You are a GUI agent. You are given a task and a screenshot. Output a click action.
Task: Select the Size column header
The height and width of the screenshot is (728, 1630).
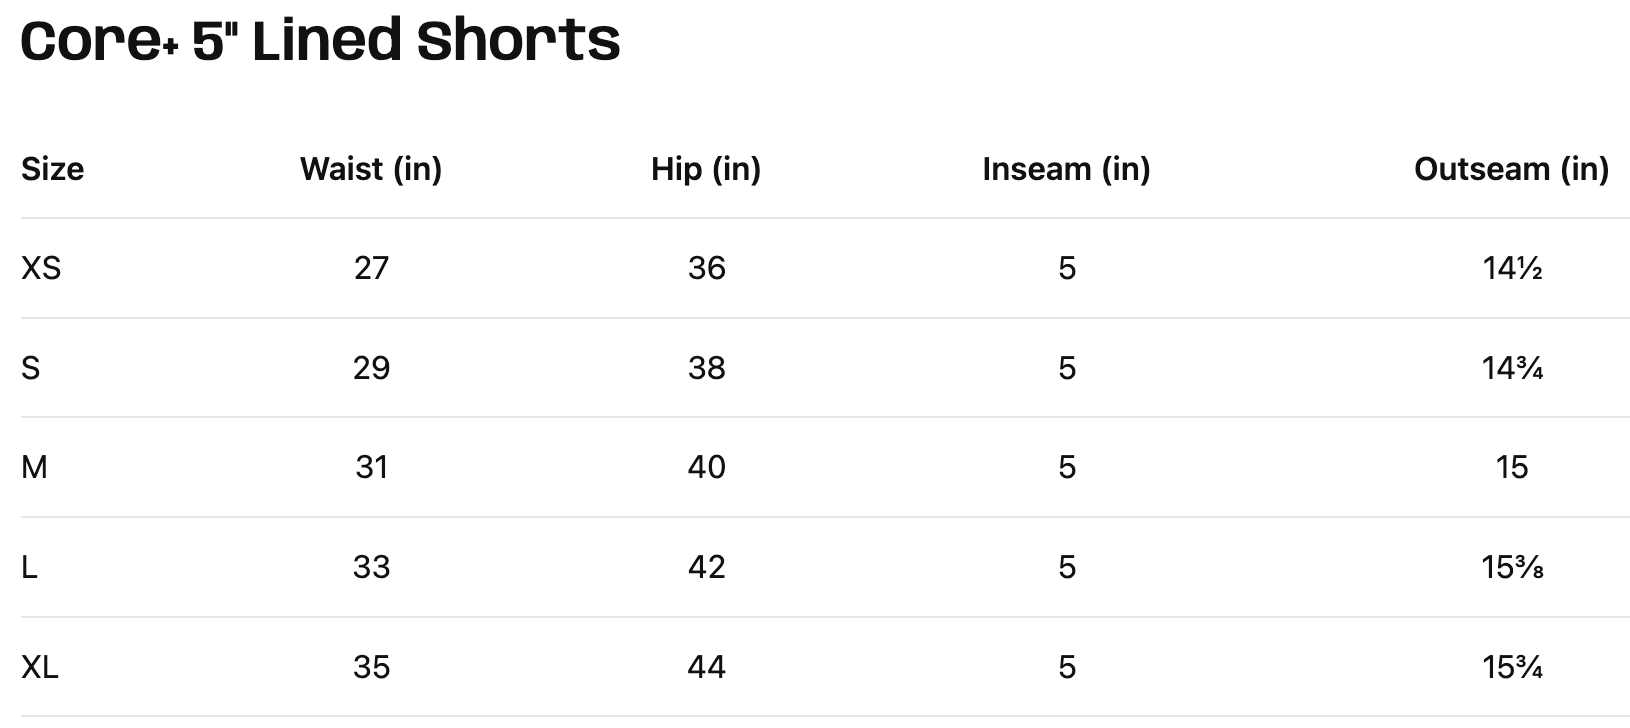point(52,169)
